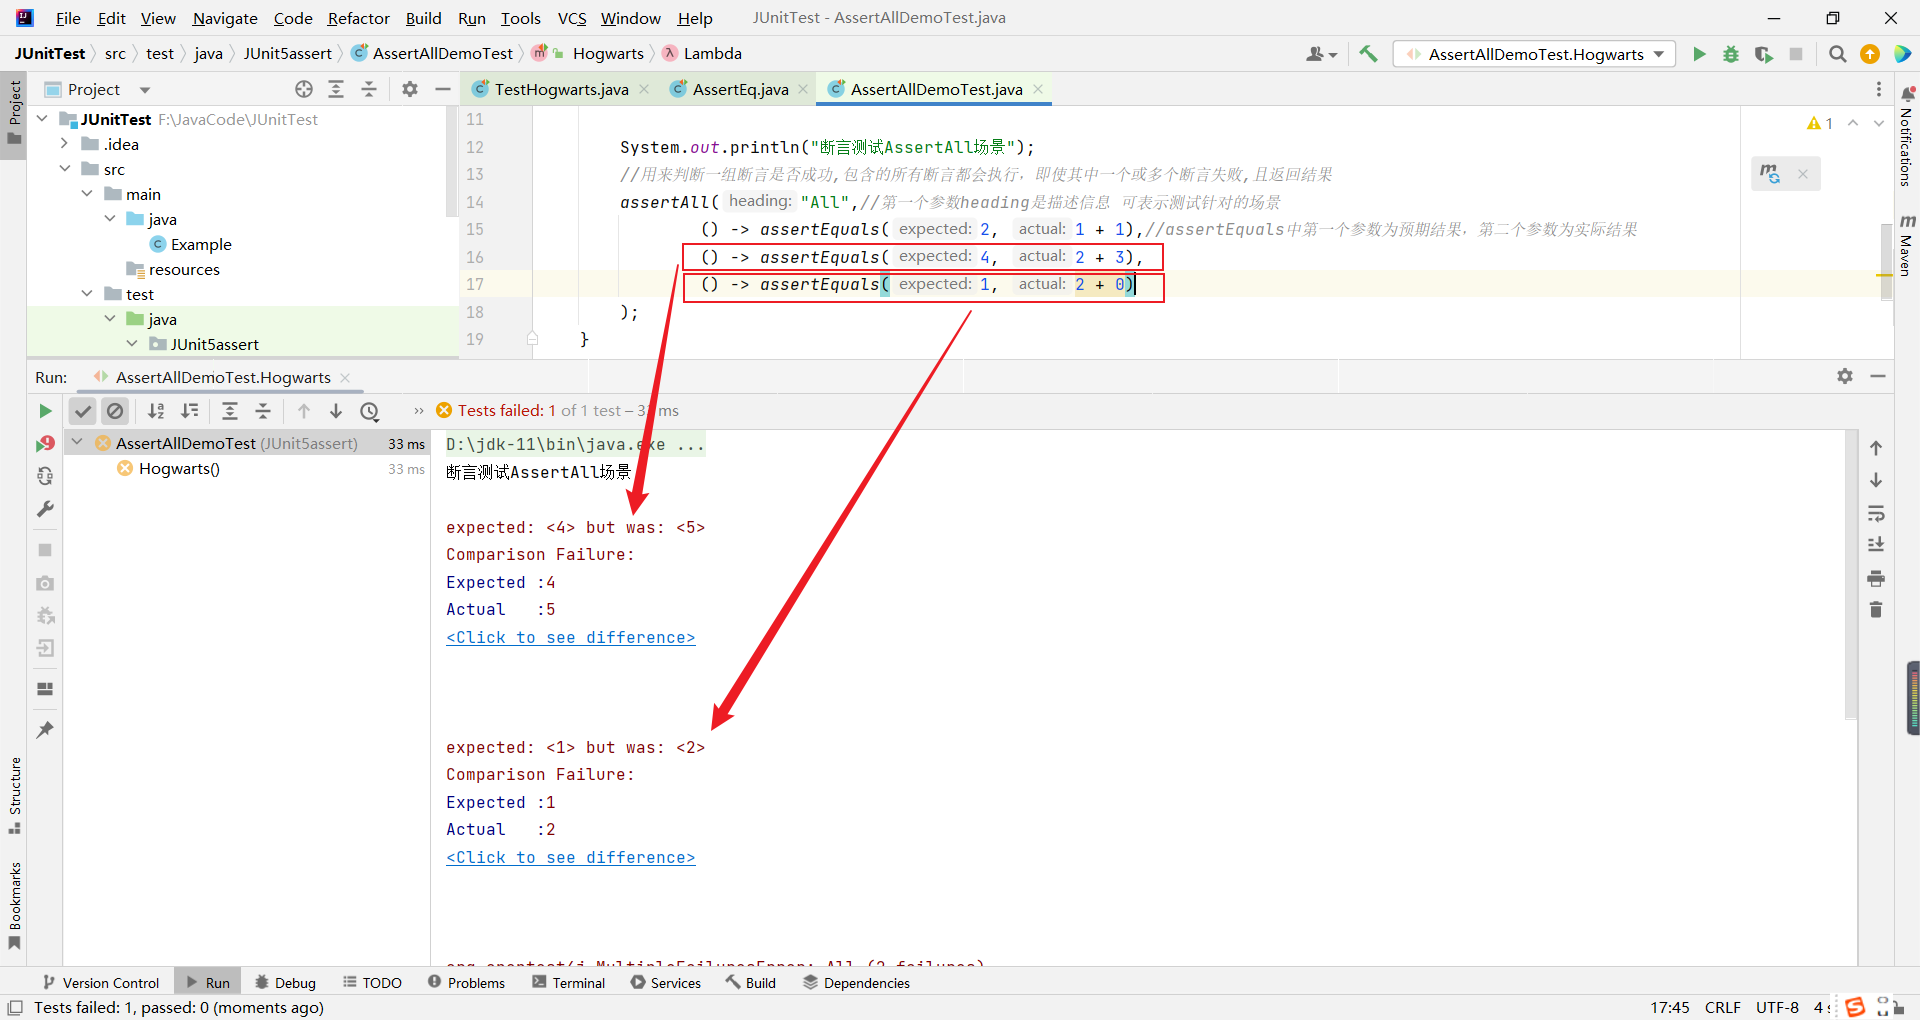Toggle Soft-Wrap in console output
This screenshot has width=1920, height=1020.
pyautogui.click(x=1876, y=513)
